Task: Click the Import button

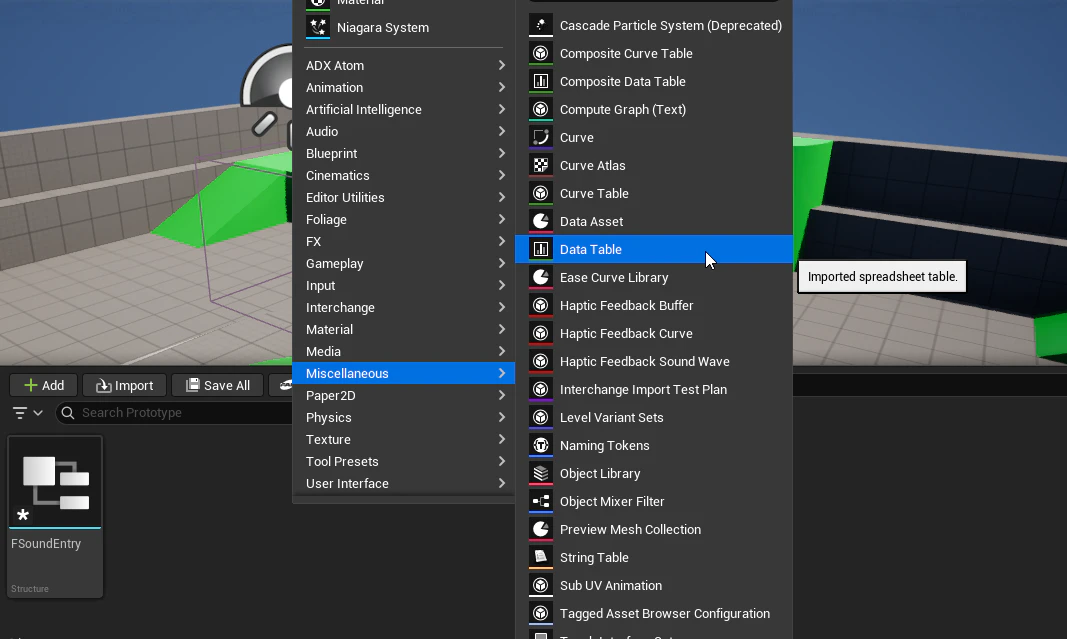Action: 125,385
